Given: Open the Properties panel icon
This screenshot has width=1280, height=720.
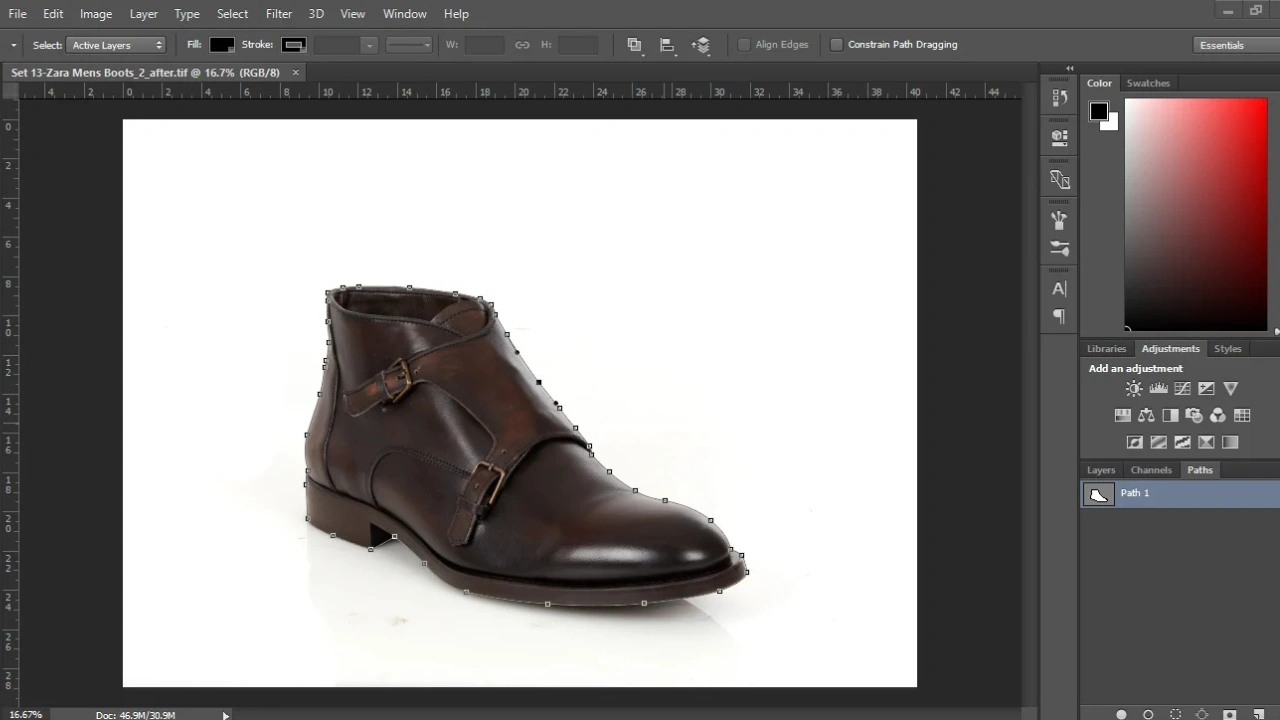Looking at the screenshot, I should pos(1059,136).
